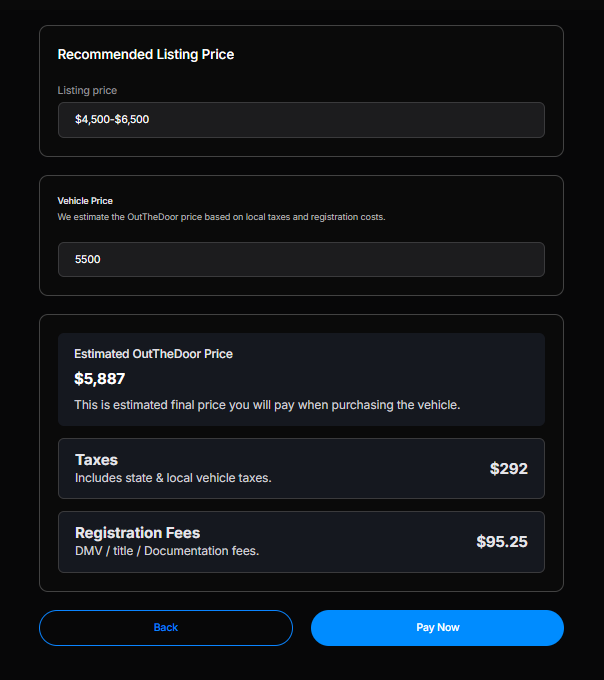Click the $4,500-$6,500 listing price value

[x=113, y=120]
